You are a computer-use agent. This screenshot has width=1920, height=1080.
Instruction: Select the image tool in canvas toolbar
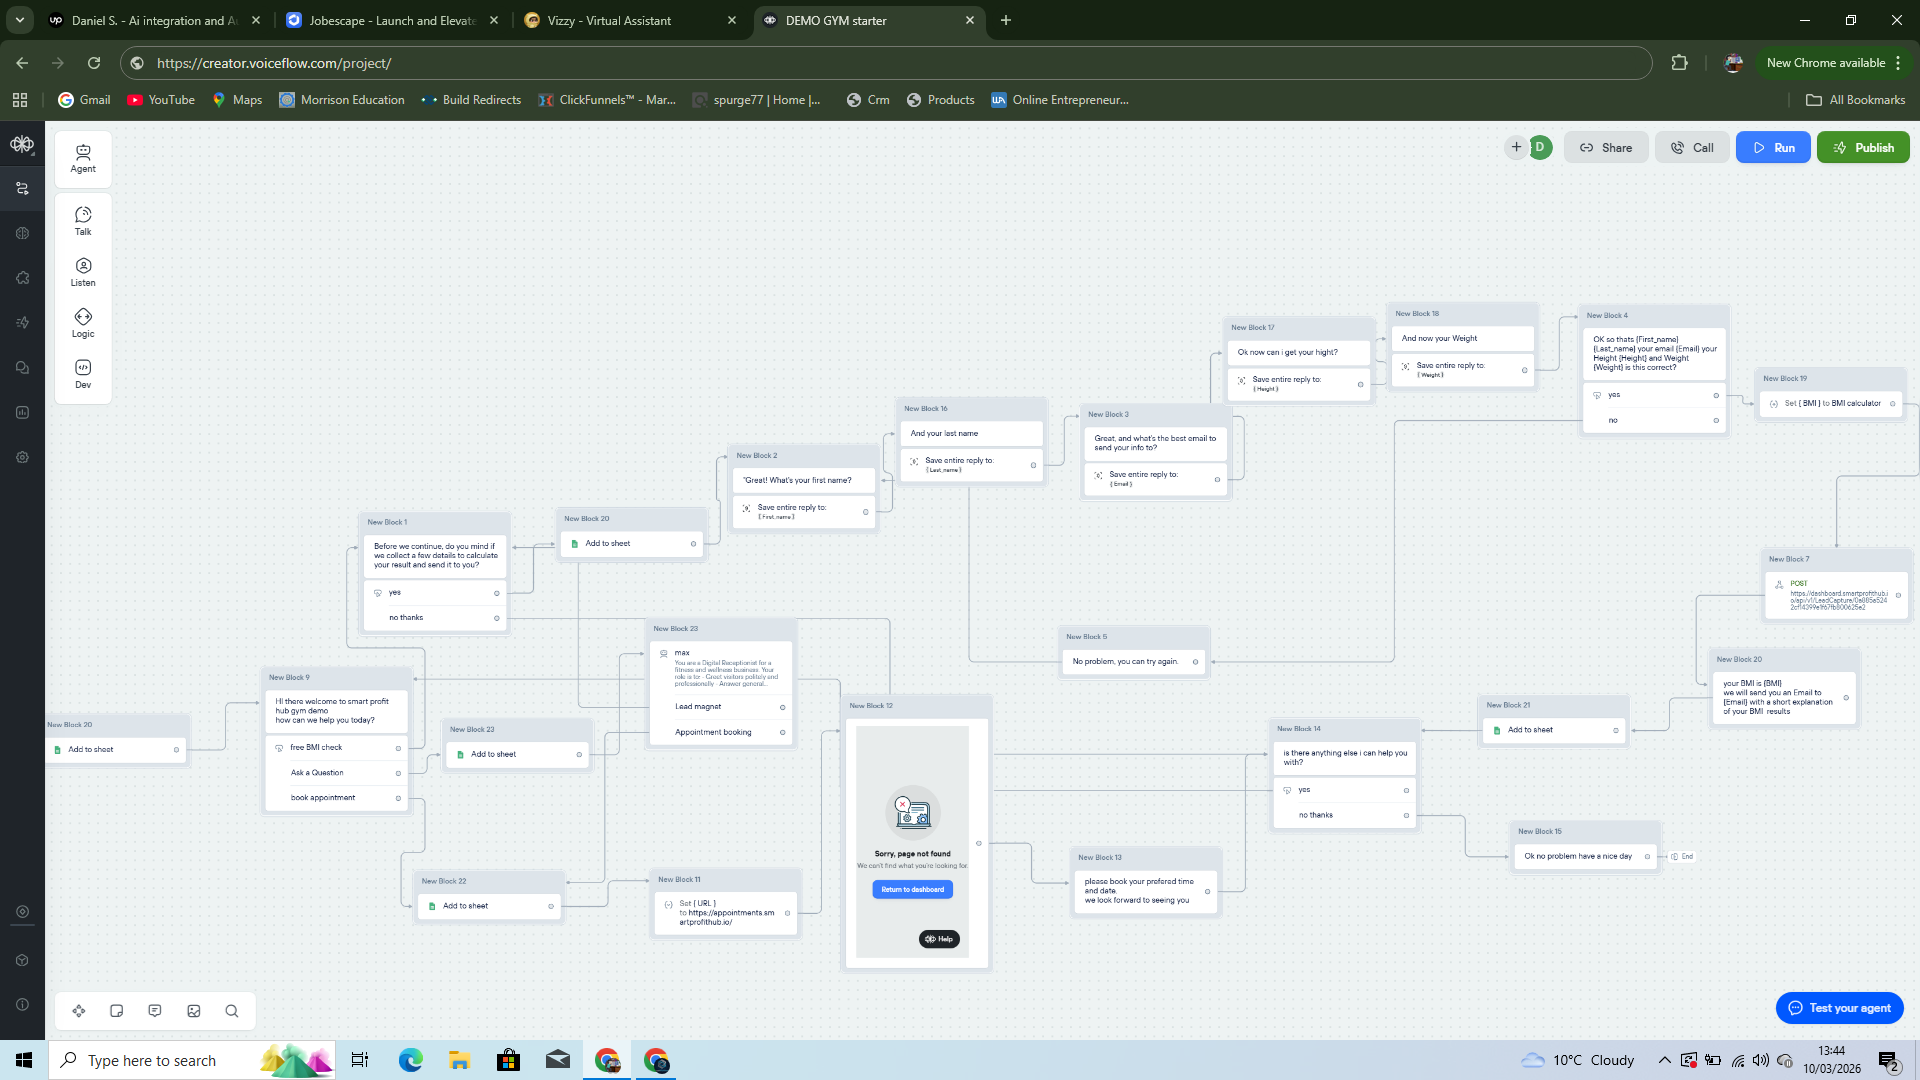194,1011
